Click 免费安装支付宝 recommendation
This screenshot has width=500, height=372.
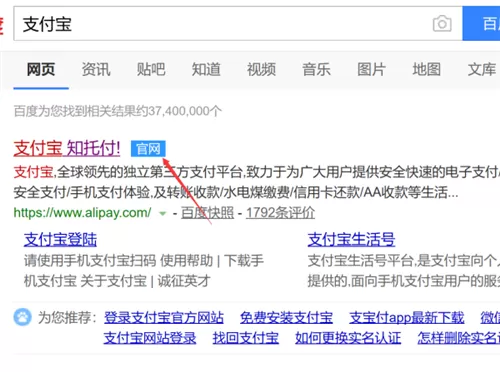[286, 317]
